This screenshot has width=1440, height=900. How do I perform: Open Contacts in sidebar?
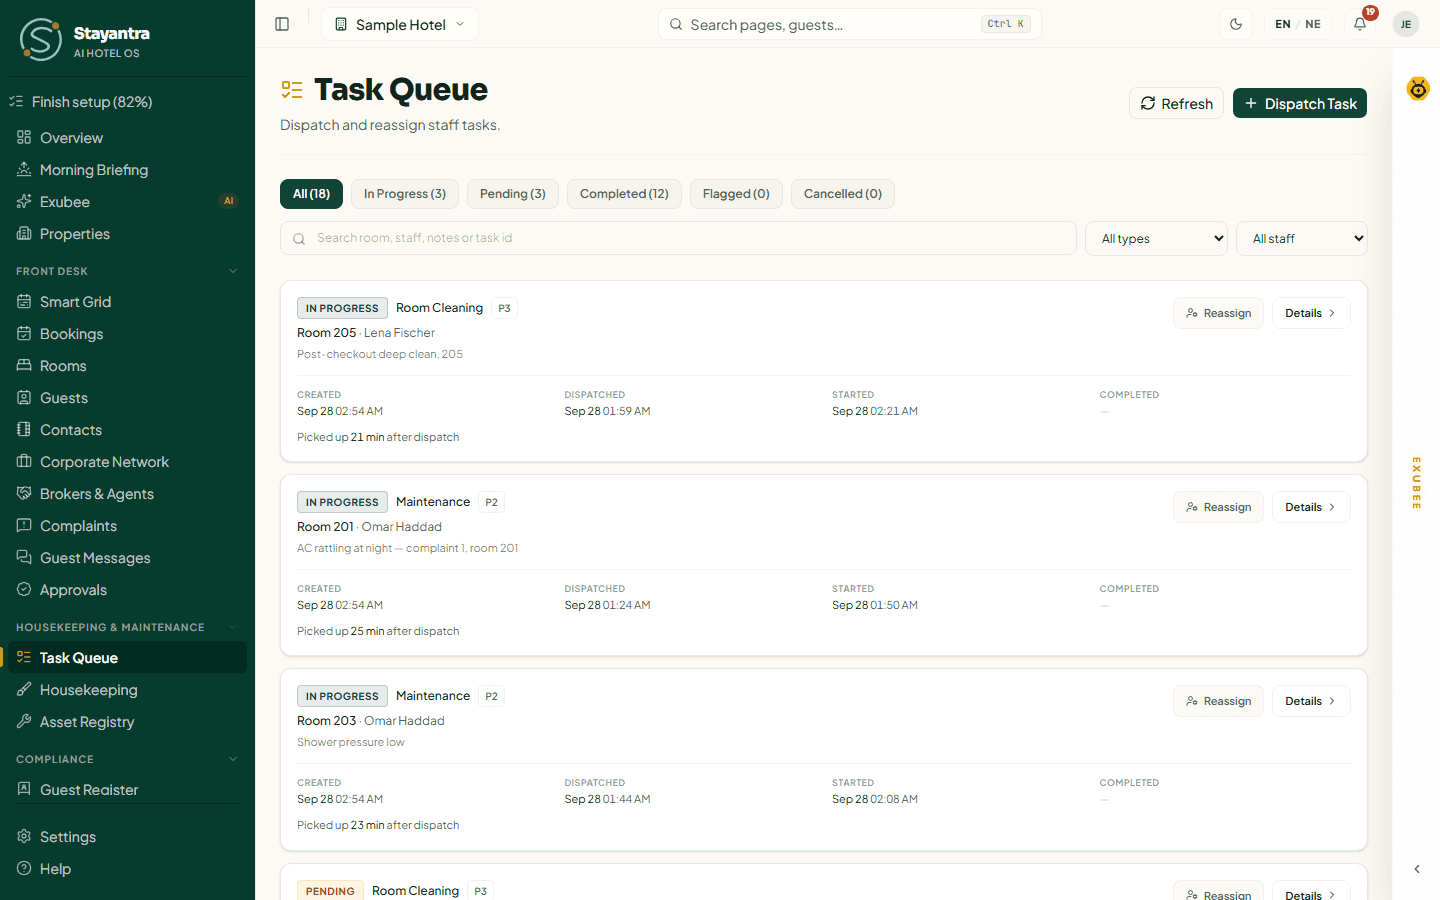coord(127,430)
